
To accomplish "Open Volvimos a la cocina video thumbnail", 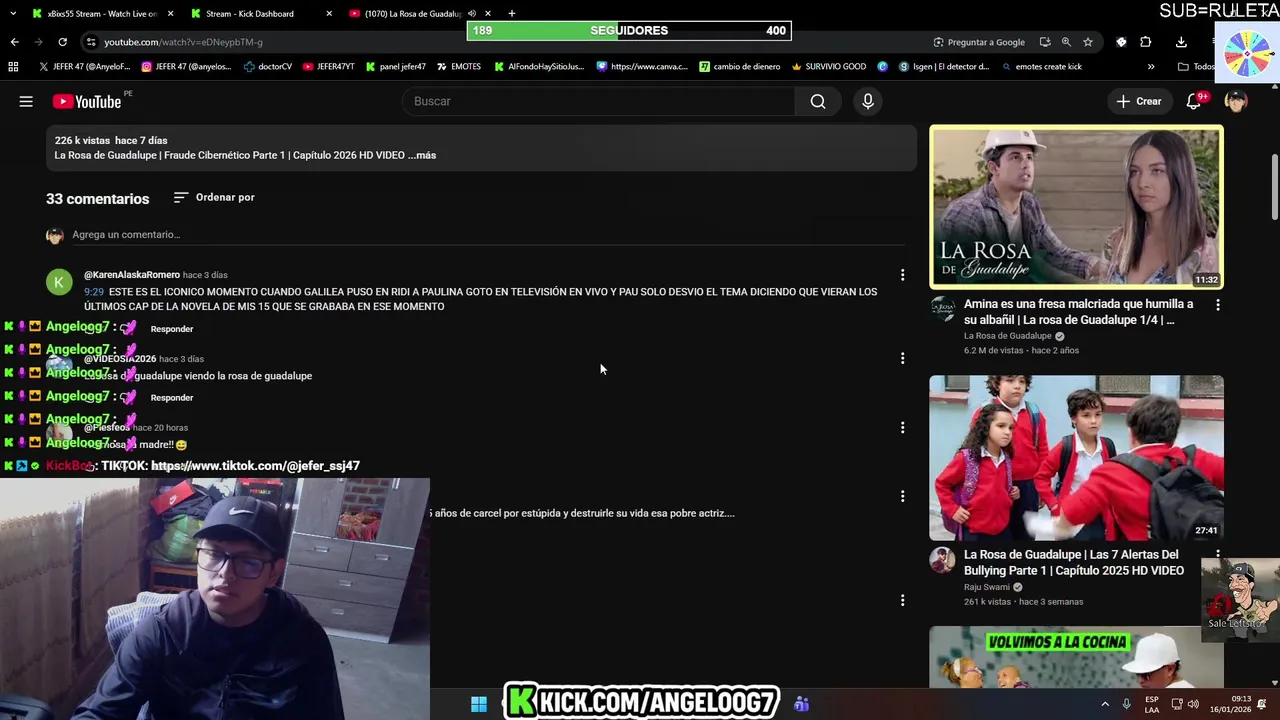I will point(1076,657).
